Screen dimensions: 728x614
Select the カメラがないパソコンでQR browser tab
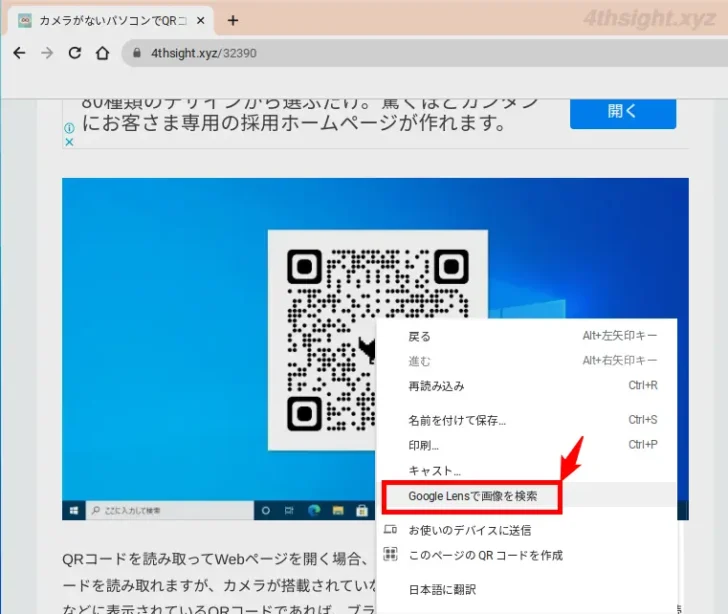110,20
